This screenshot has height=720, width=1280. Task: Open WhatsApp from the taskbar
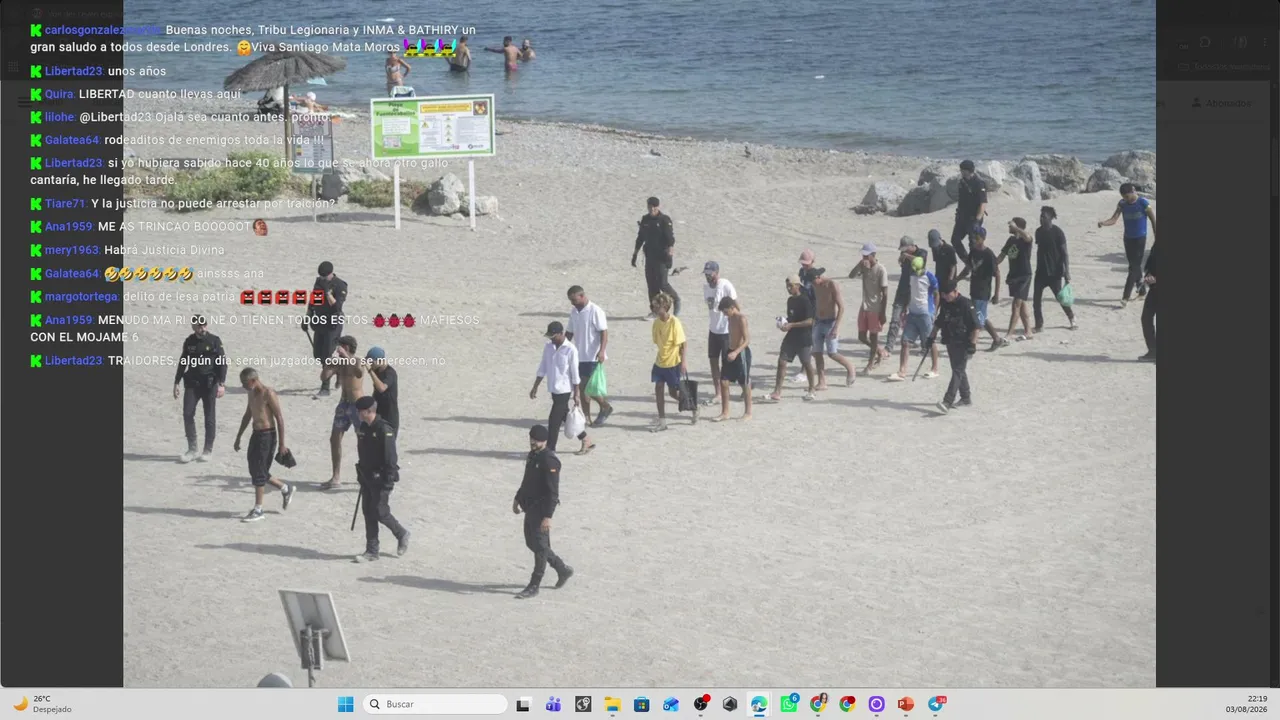click(x=789, y=704)
